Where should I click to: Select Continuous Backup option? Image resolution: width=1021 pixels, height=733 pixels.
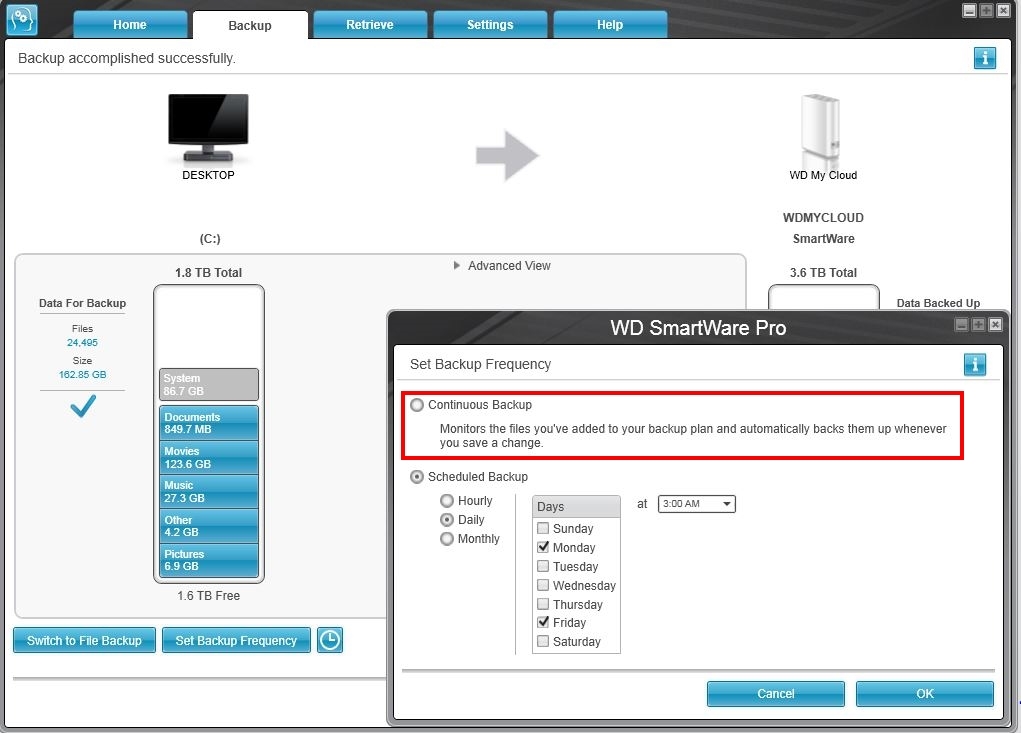(417, 405)
